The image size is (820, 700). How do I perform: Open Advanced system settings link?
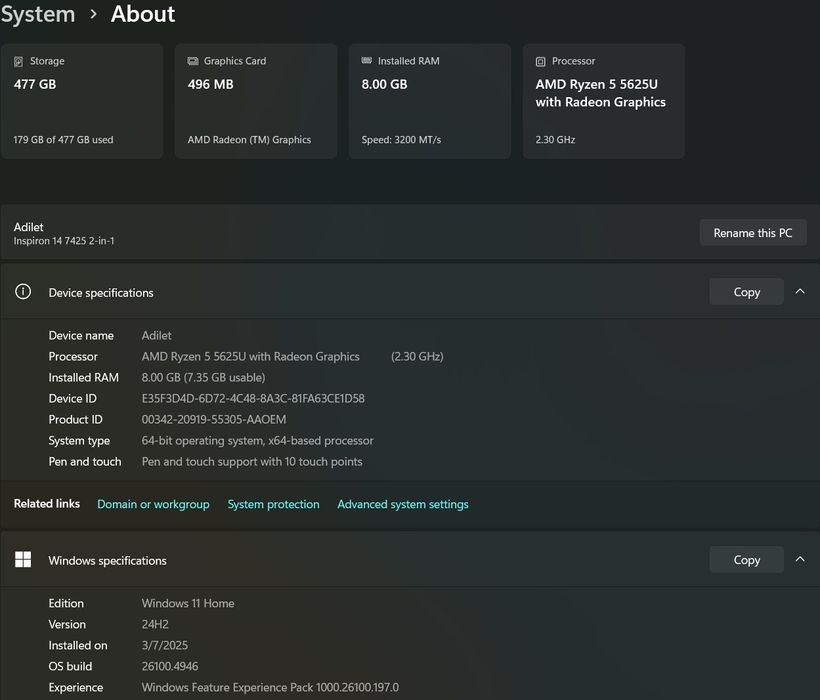pos(402,504)
